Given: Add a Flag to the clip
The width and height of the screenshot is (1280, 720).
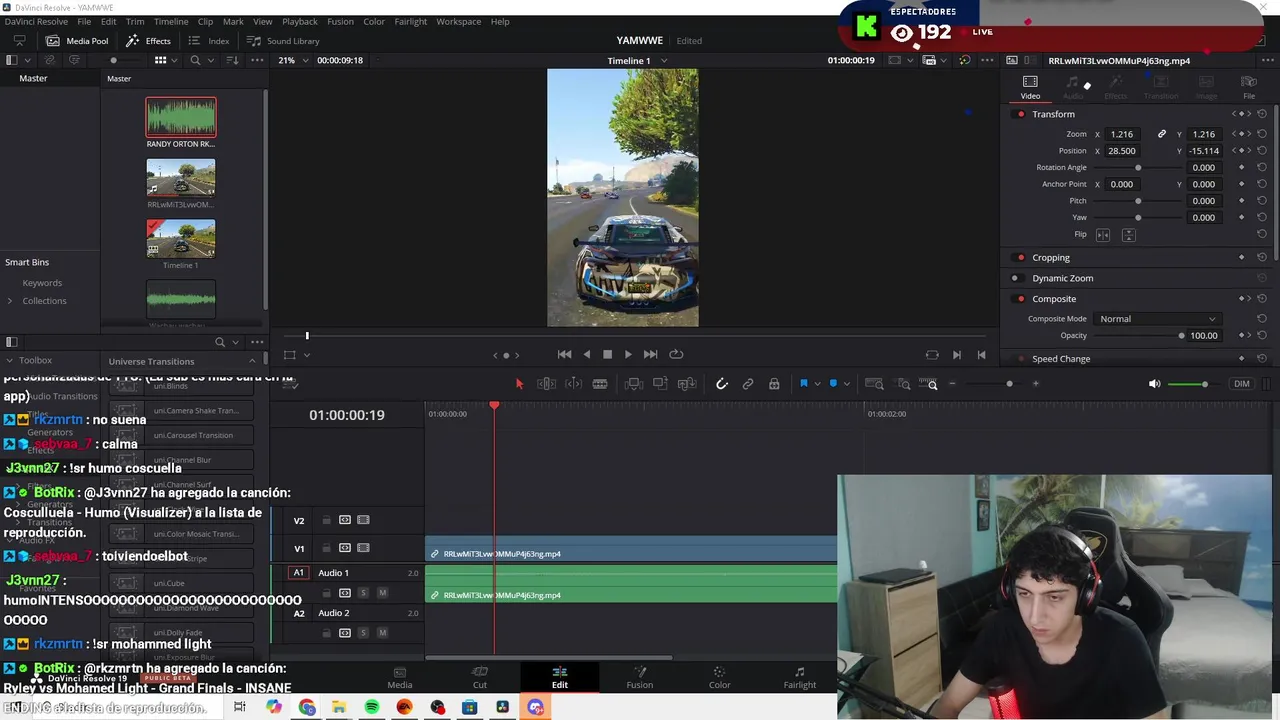Looking at the screenshot, I should tap(803, 384).
